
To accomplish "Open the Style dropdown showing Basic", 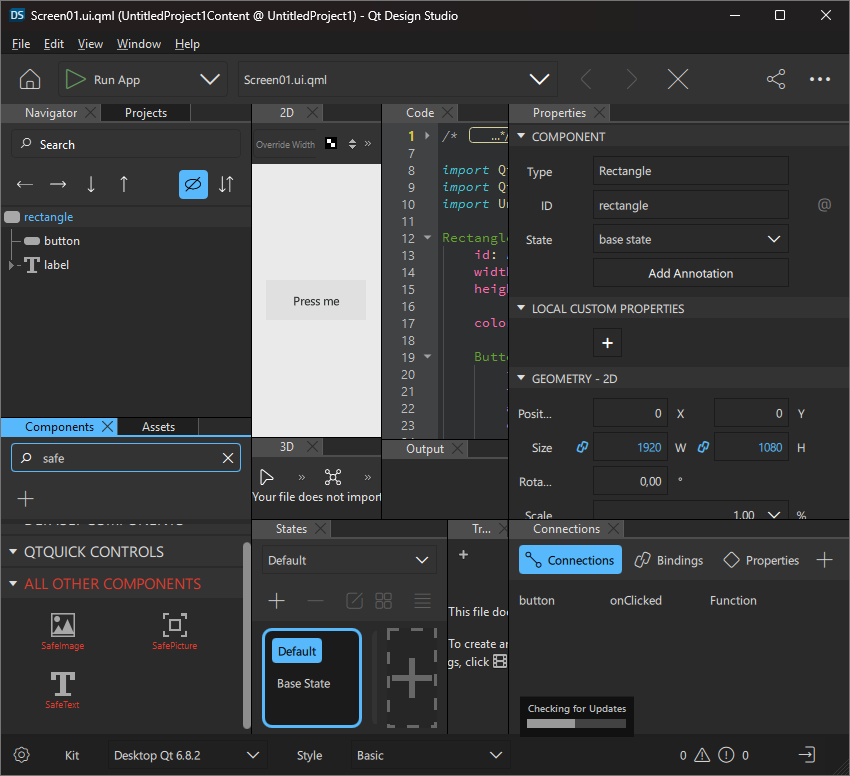I will (x=429, y=755).
